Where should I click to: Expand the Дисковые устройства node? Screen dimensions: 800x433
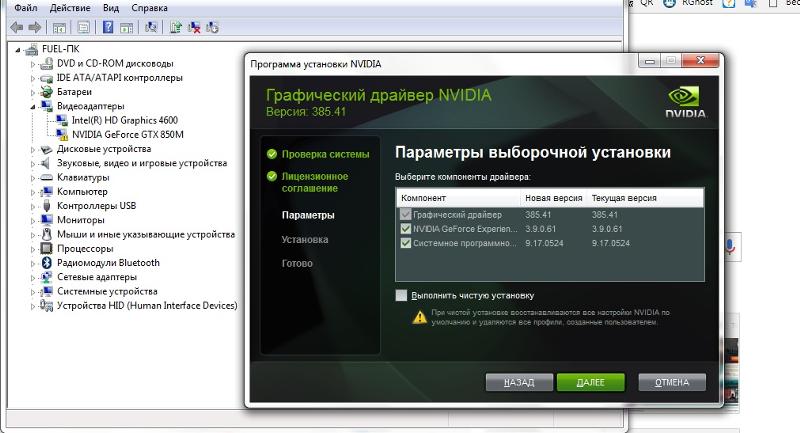33,150
